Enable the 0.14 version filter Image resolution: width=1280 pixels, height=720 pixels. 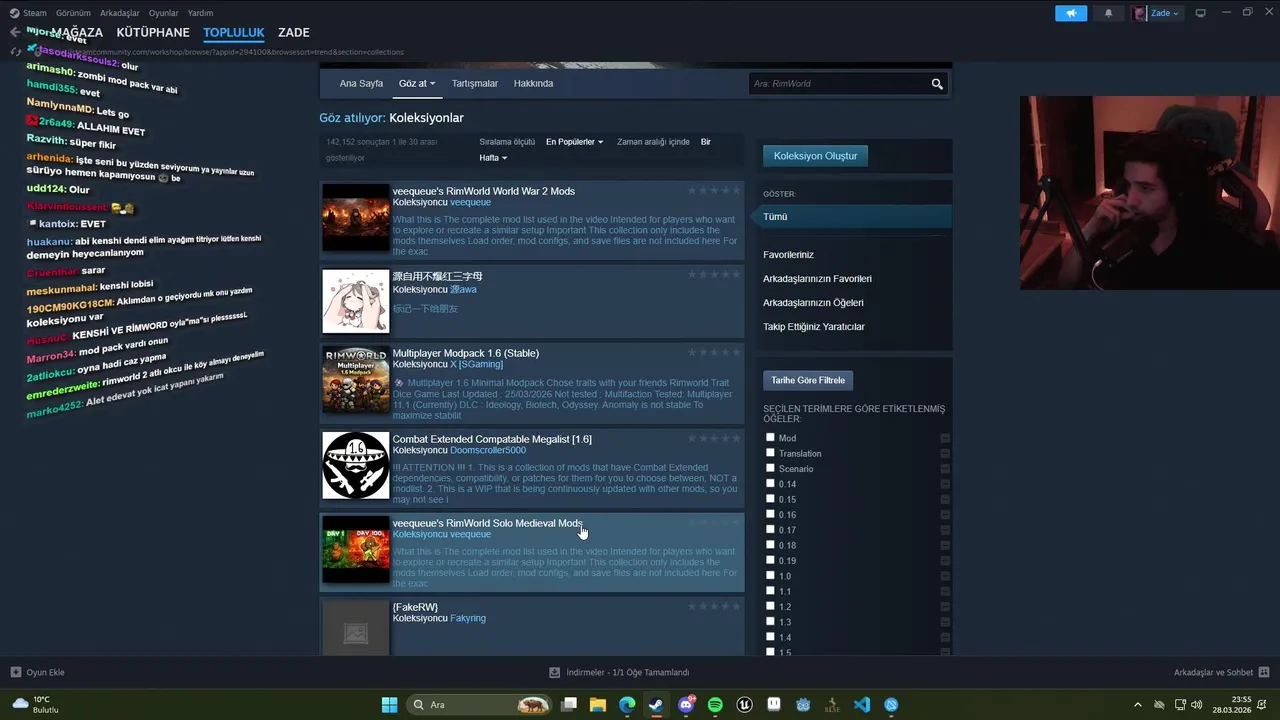(770, 483)
